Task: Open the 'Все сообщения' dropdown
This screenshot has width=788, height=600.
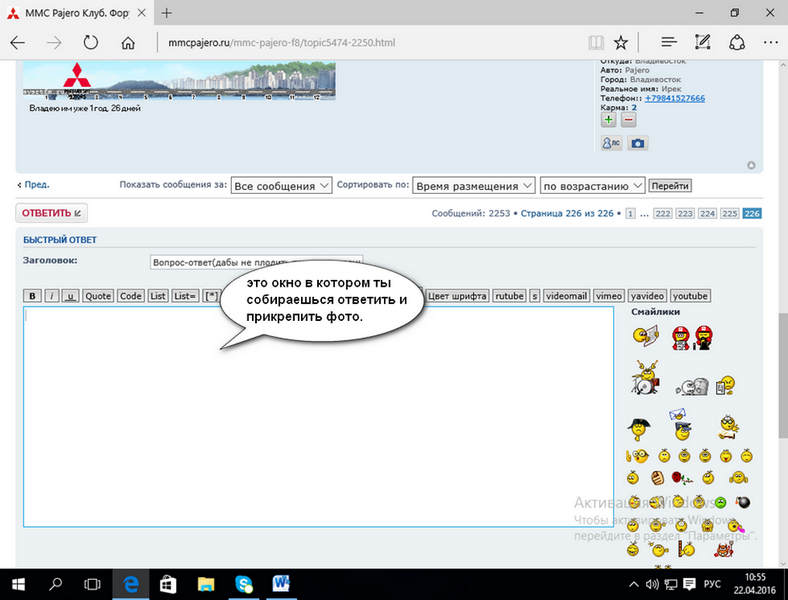Action: [x=281, y=186]
